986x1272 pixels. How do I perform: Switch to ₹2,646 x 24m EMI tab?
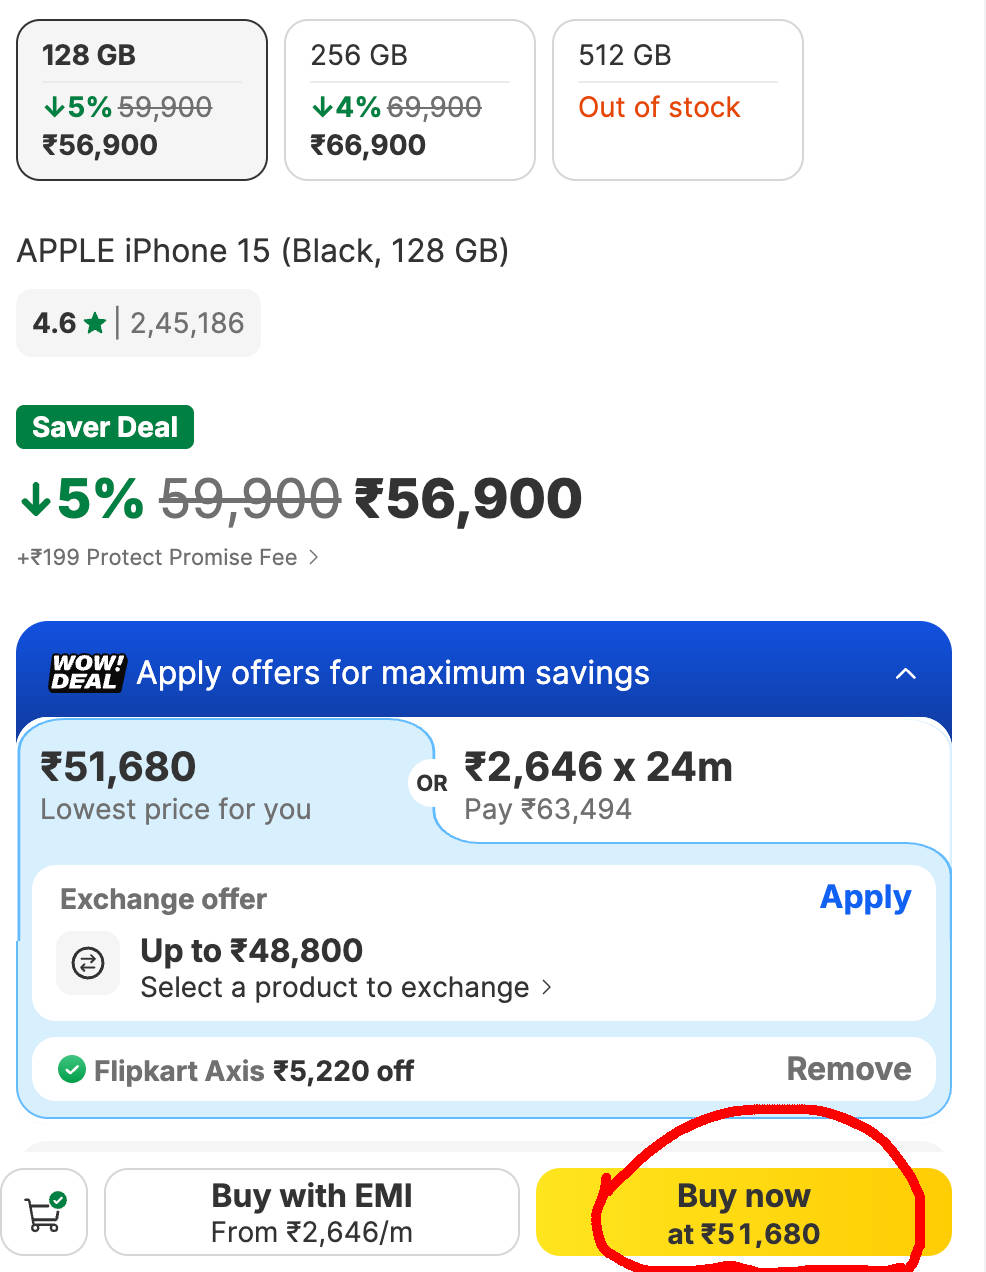point(690,785)
